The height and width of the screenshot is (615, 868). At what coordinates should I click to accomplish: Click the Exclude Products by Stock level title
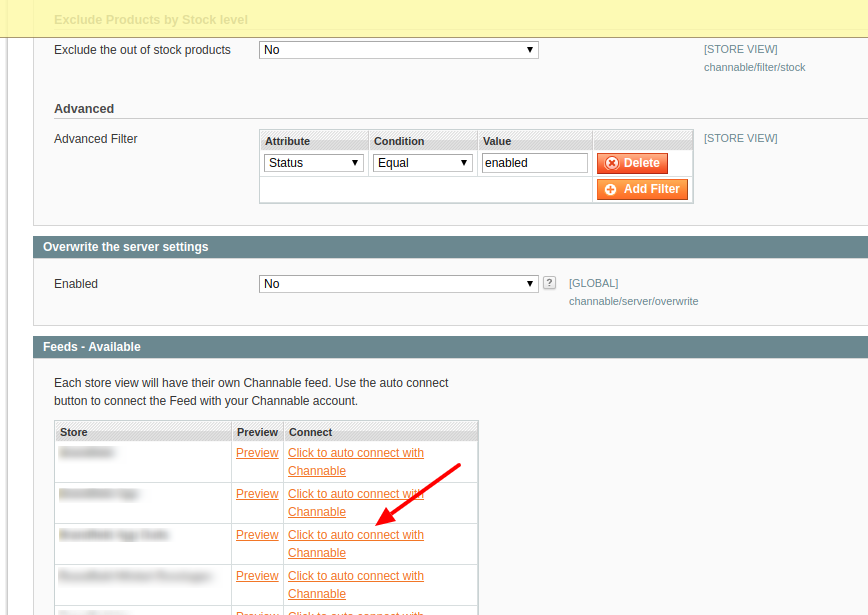151,19
